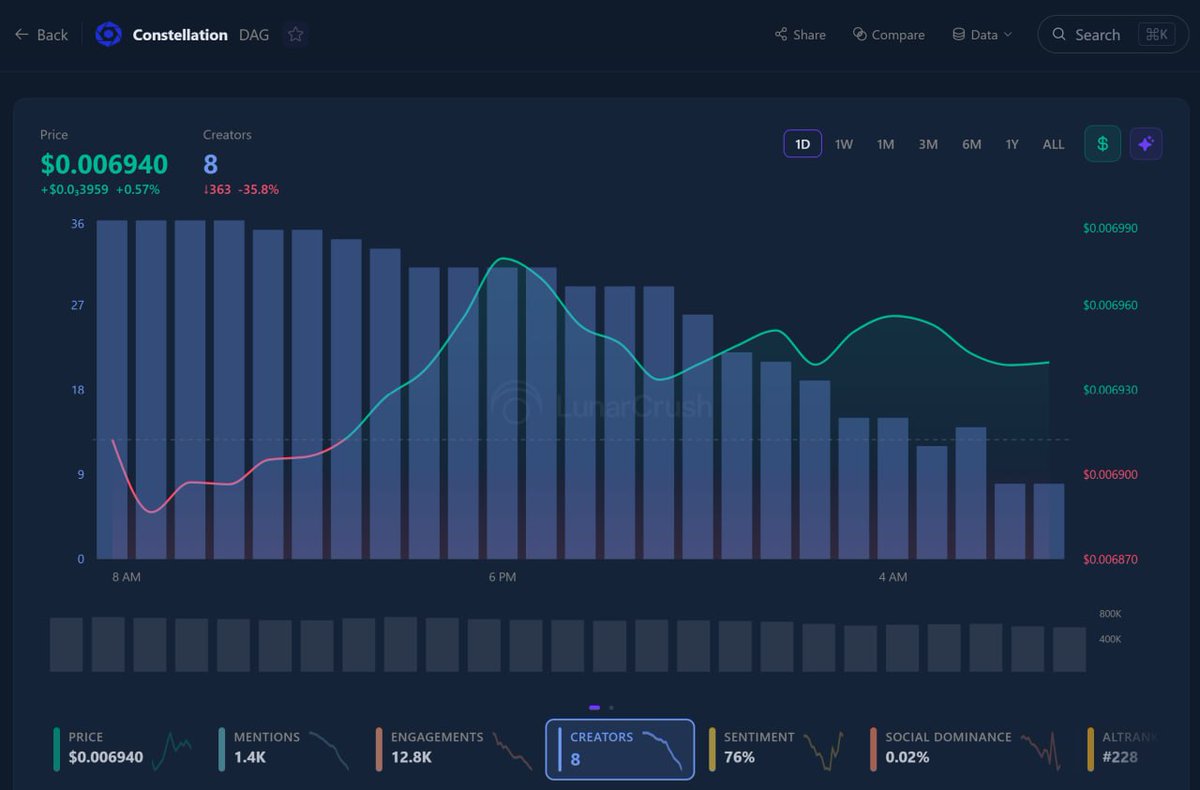Click the 800K volume axis label
Image resolution: width=1200 pixels, height=790 pixels.
point(1110,613)
